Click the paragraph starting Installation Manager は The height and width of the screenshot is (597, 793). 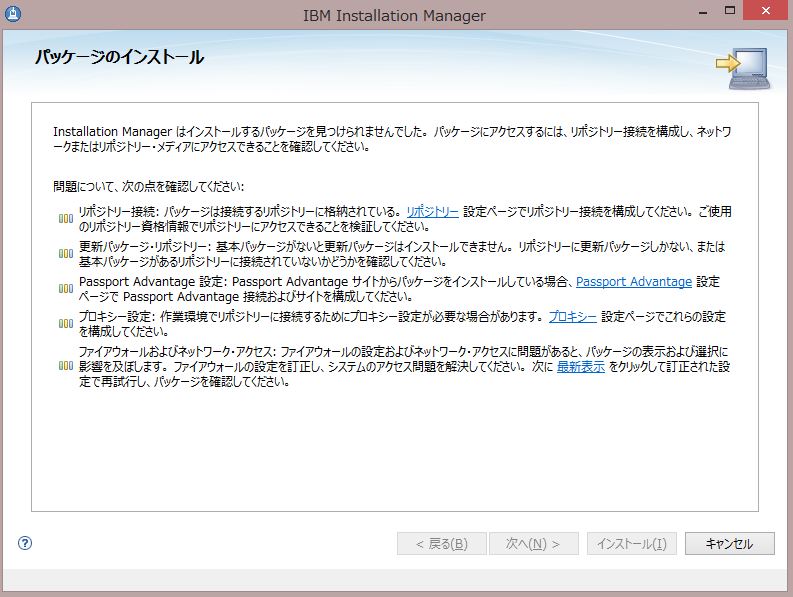392,139
